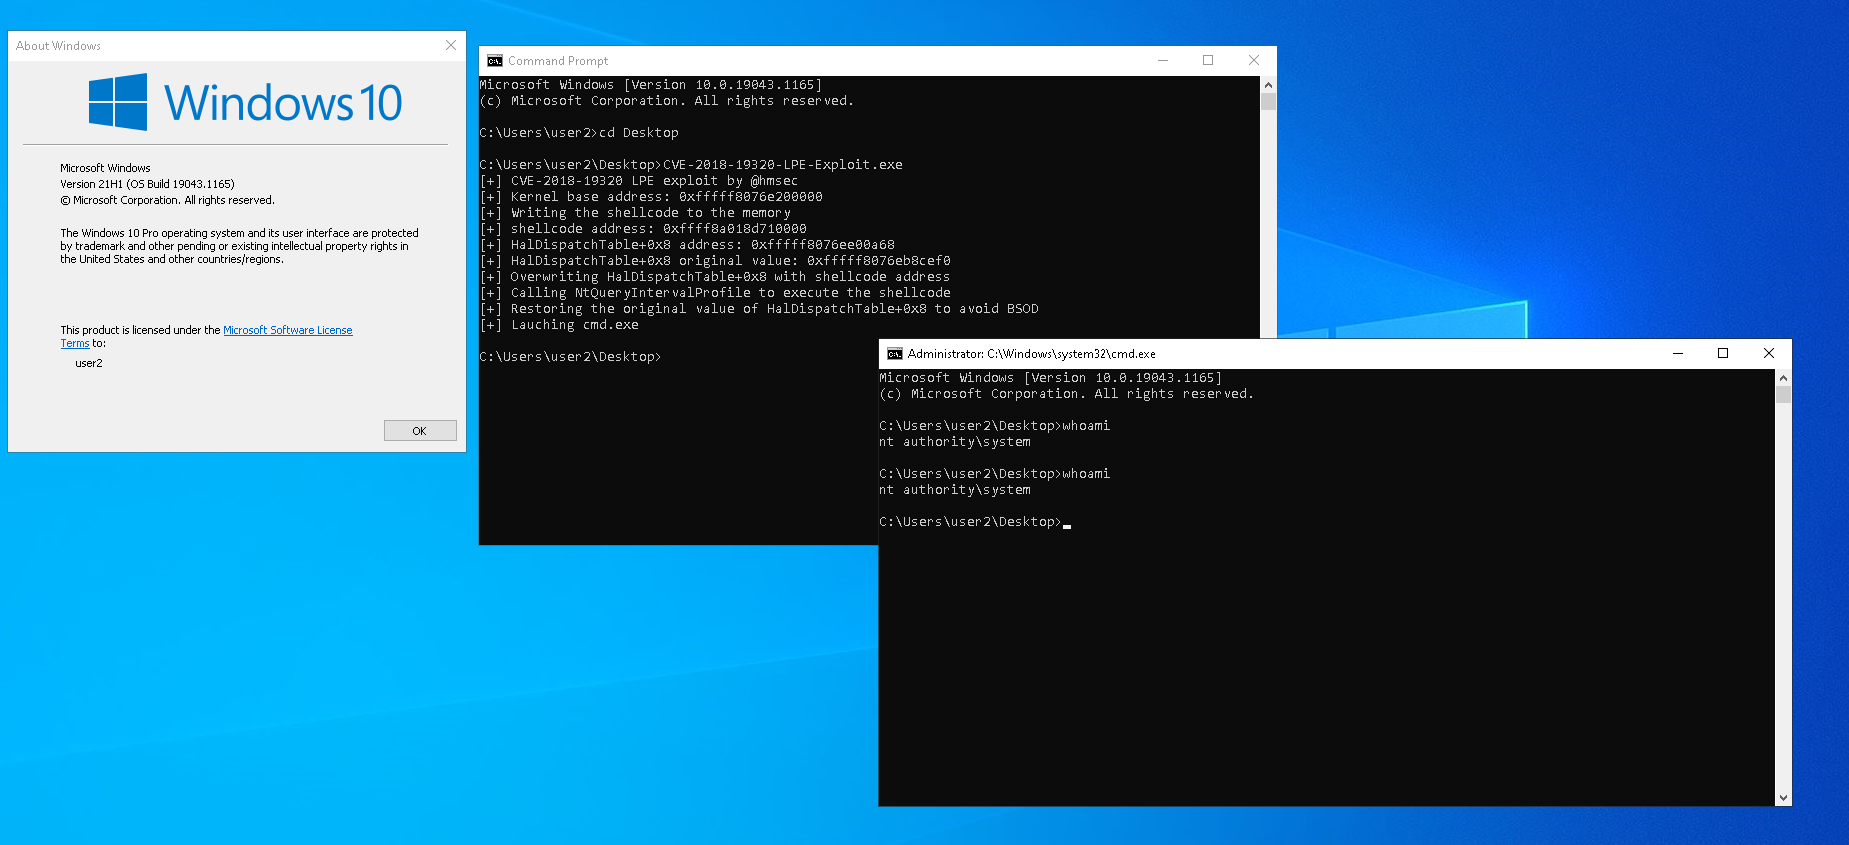Close the Command Prompt window
The image size is (1849, 845).
tap(1254, 60)
